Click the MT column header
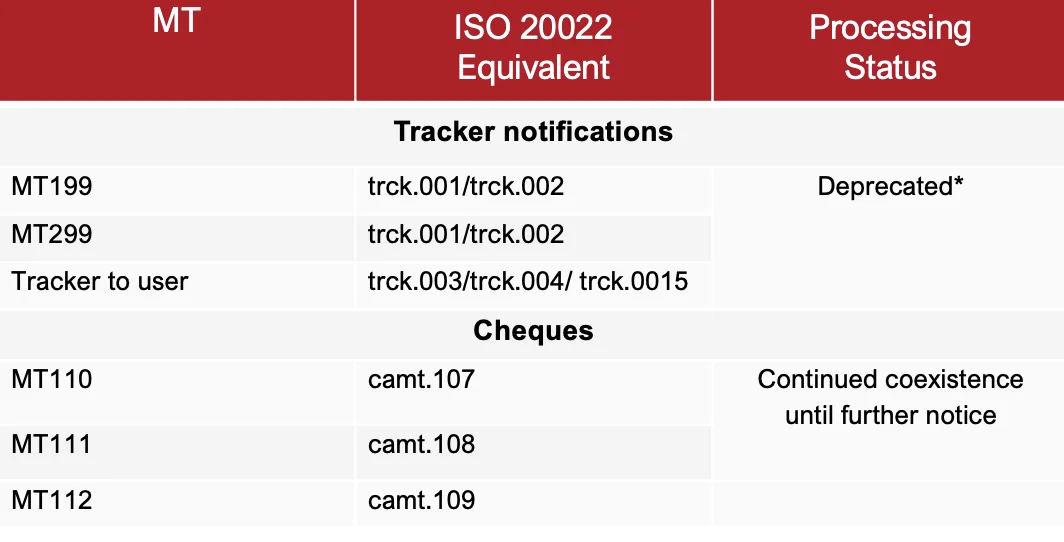This screenshot has height=542, width=1064. (177, 22)
